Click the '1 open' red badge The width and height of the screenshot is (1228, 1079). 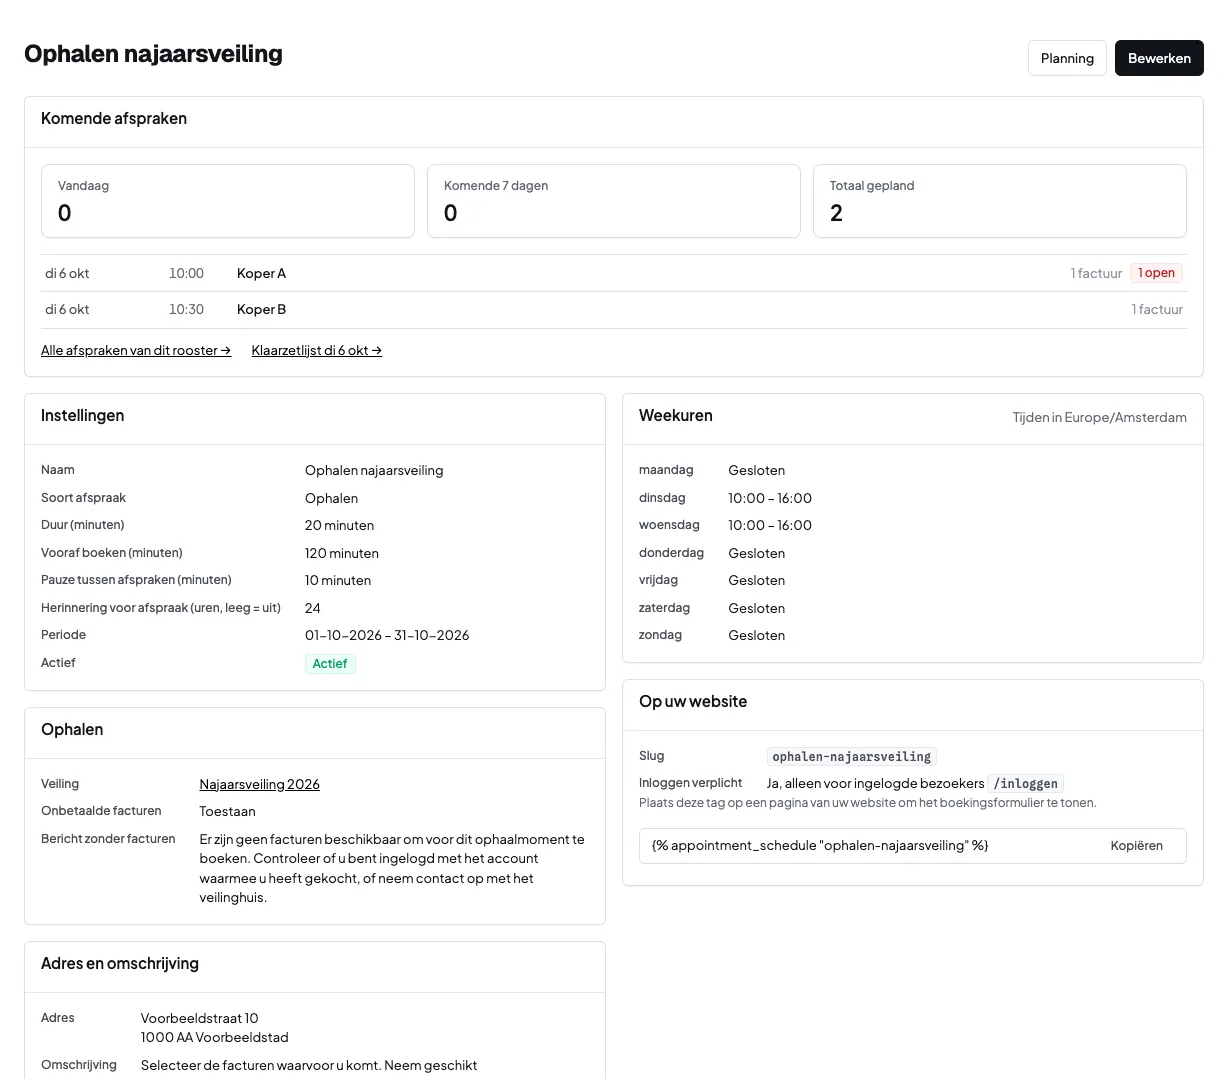[1156, 273]
